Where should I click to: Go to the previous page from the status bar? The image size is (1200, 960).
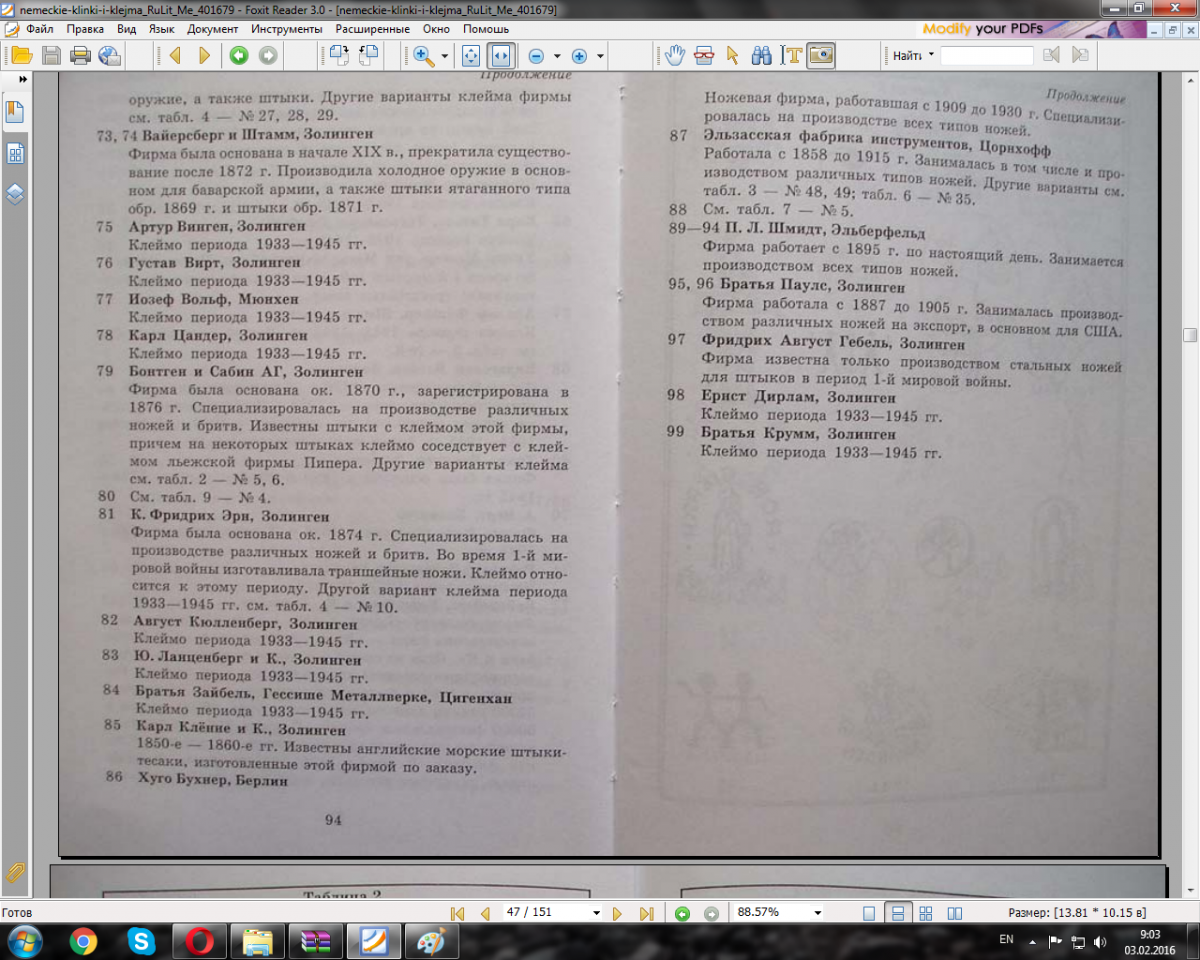(485, 913)
